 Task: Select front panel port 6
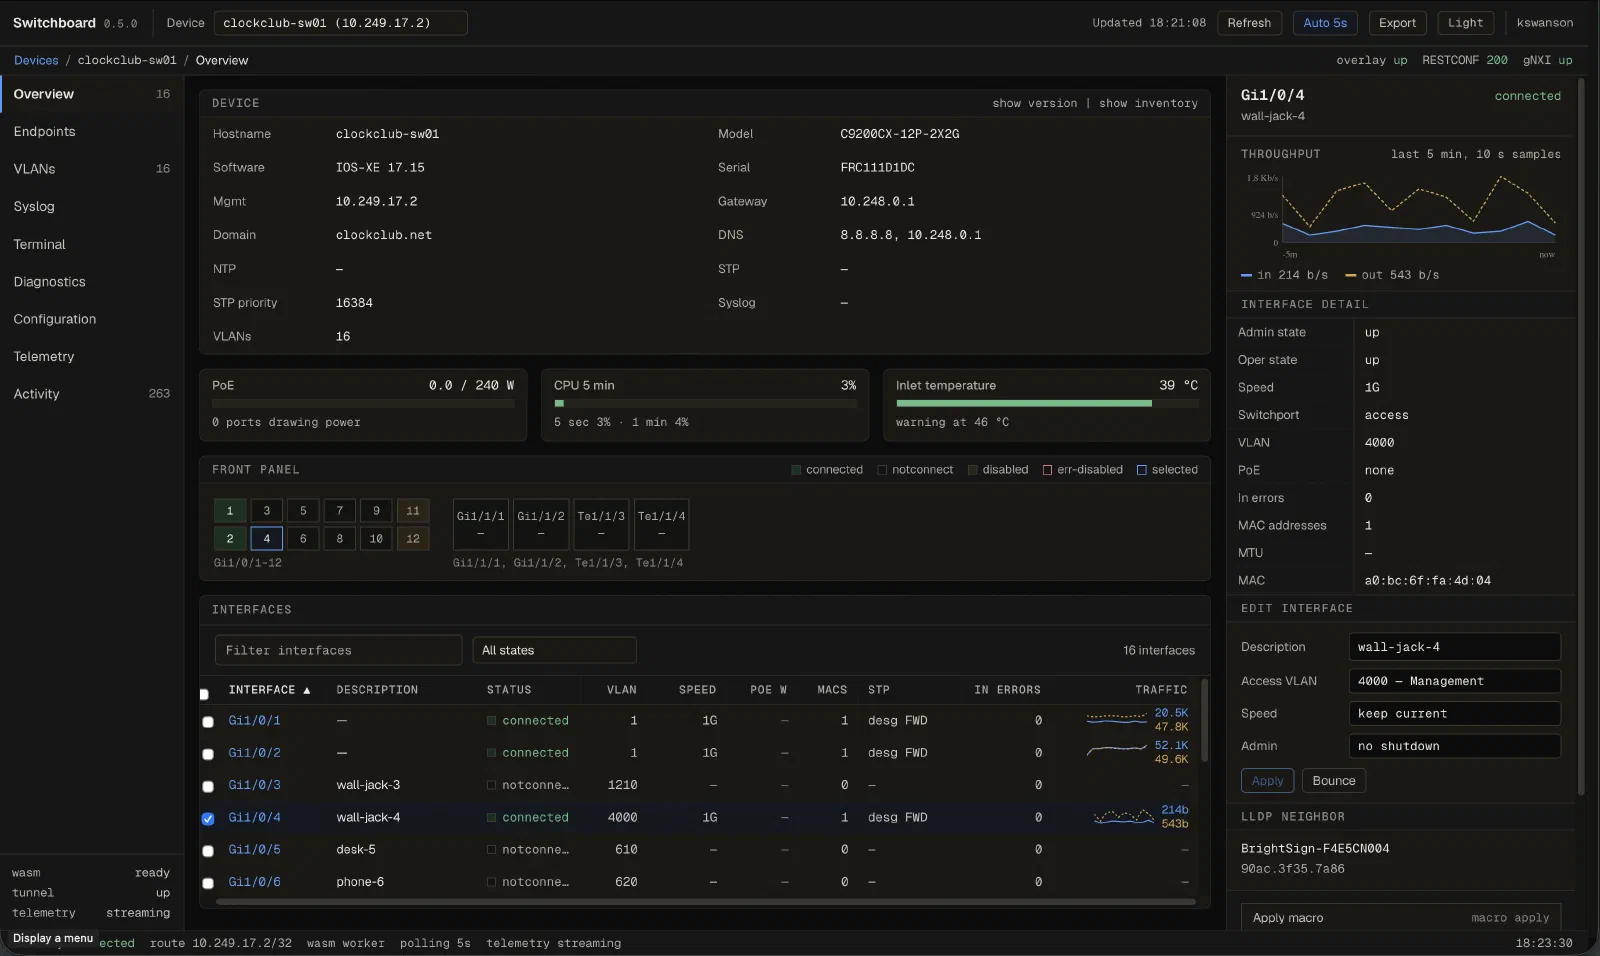point(303,539)
